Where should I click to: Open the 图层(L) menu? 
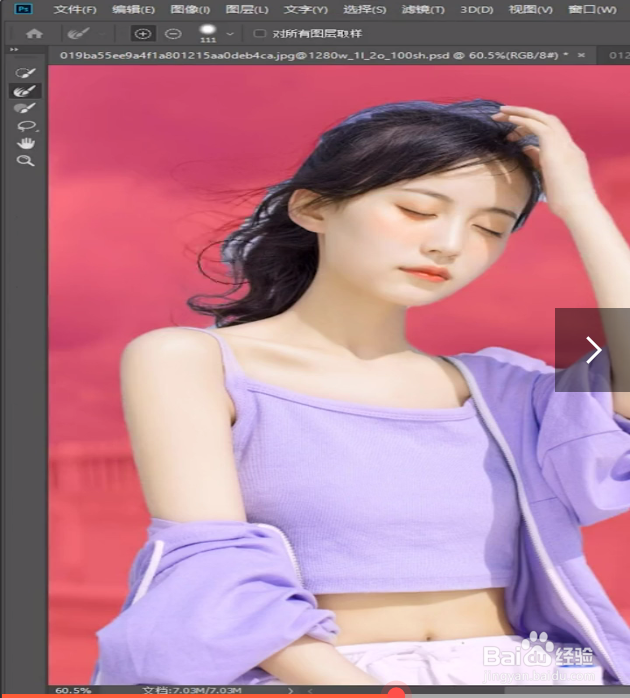[247, 9]
